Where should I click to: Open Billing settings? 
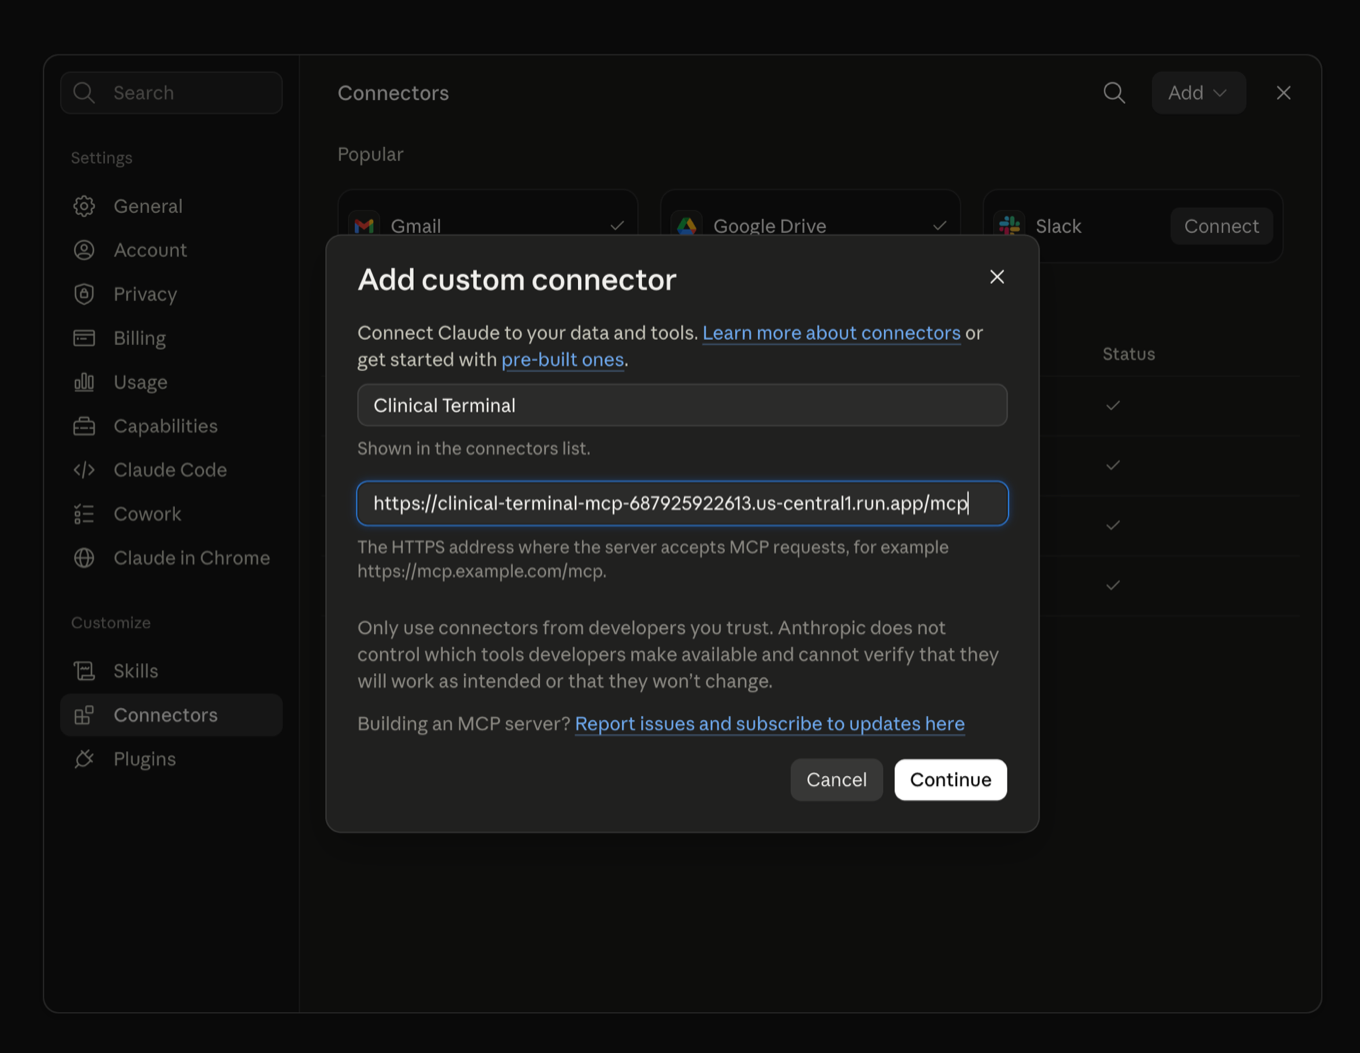tap(172, 338)
